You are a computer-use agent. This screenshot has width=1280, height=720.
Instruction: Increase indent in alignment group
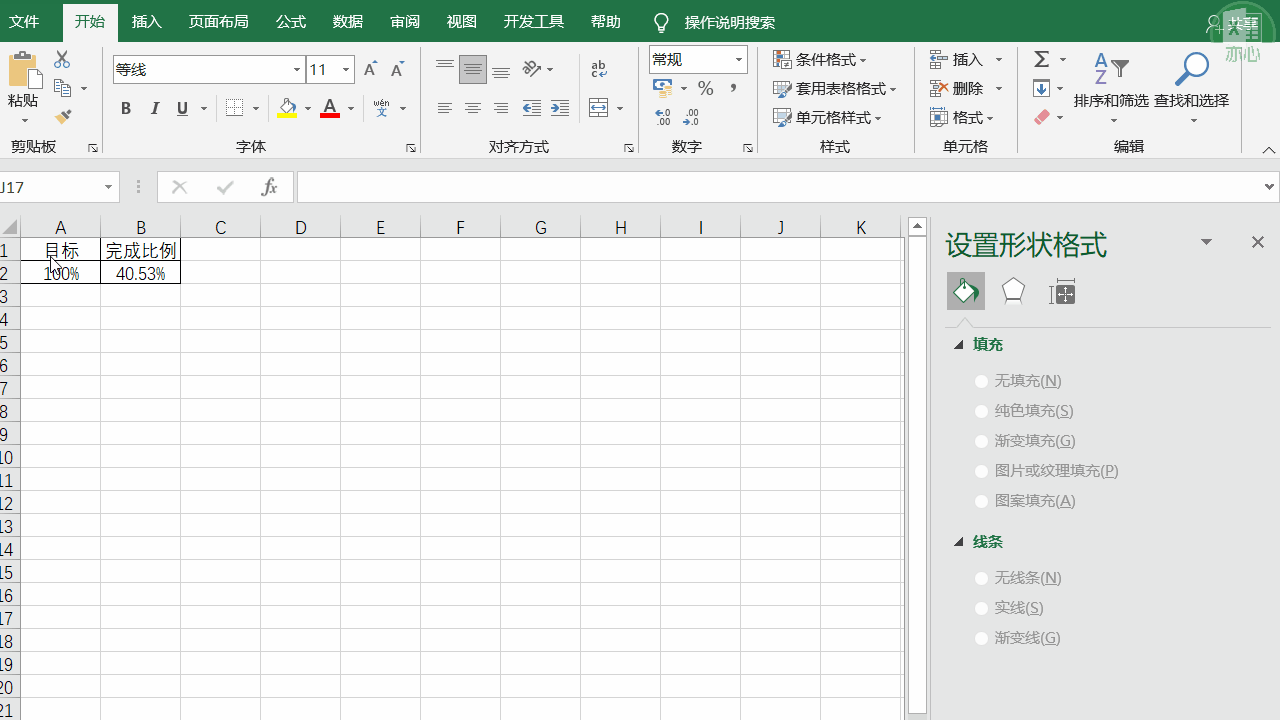[560, 108]
